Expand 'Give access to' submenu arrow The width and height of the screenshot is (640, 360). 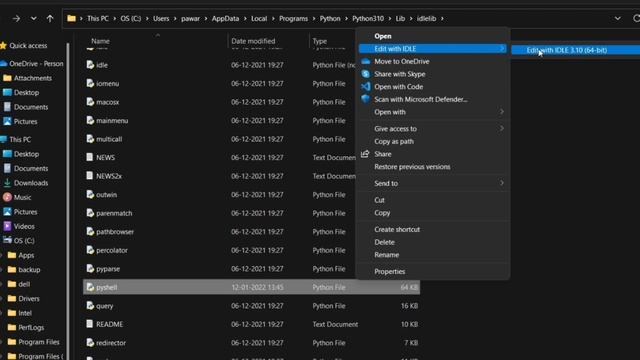[x=502, y=129]
